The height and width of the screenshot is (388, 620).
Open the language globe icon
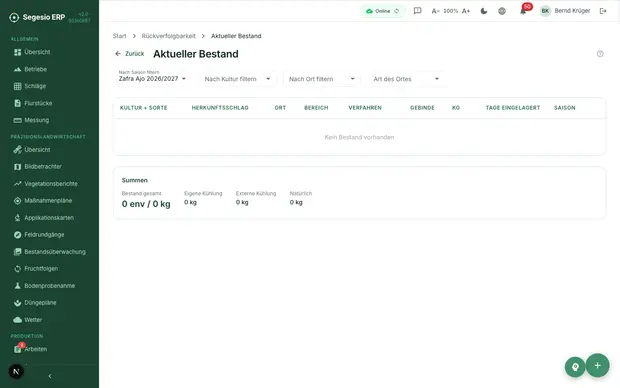coord(502,11)
